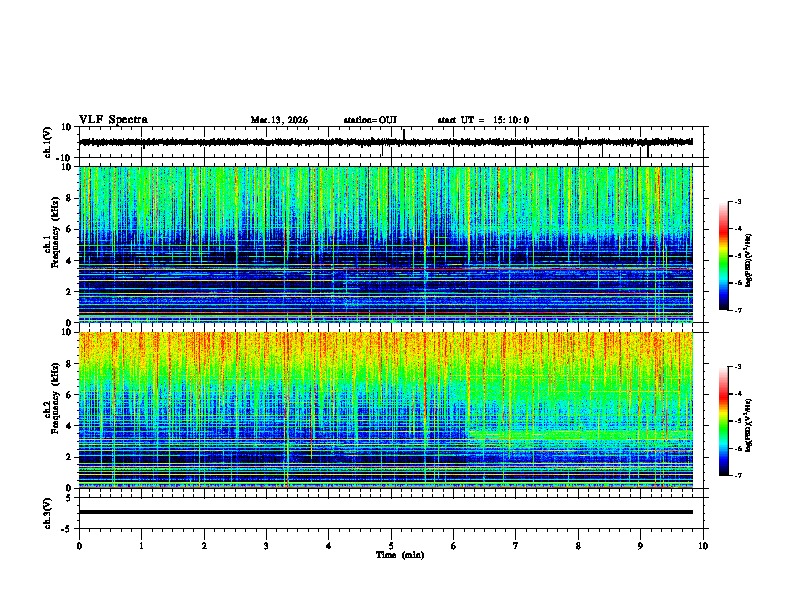This screenshot has height=612, width=792.
Task: Click the "station=OUJ" label
Action: [x=370, y=120]
